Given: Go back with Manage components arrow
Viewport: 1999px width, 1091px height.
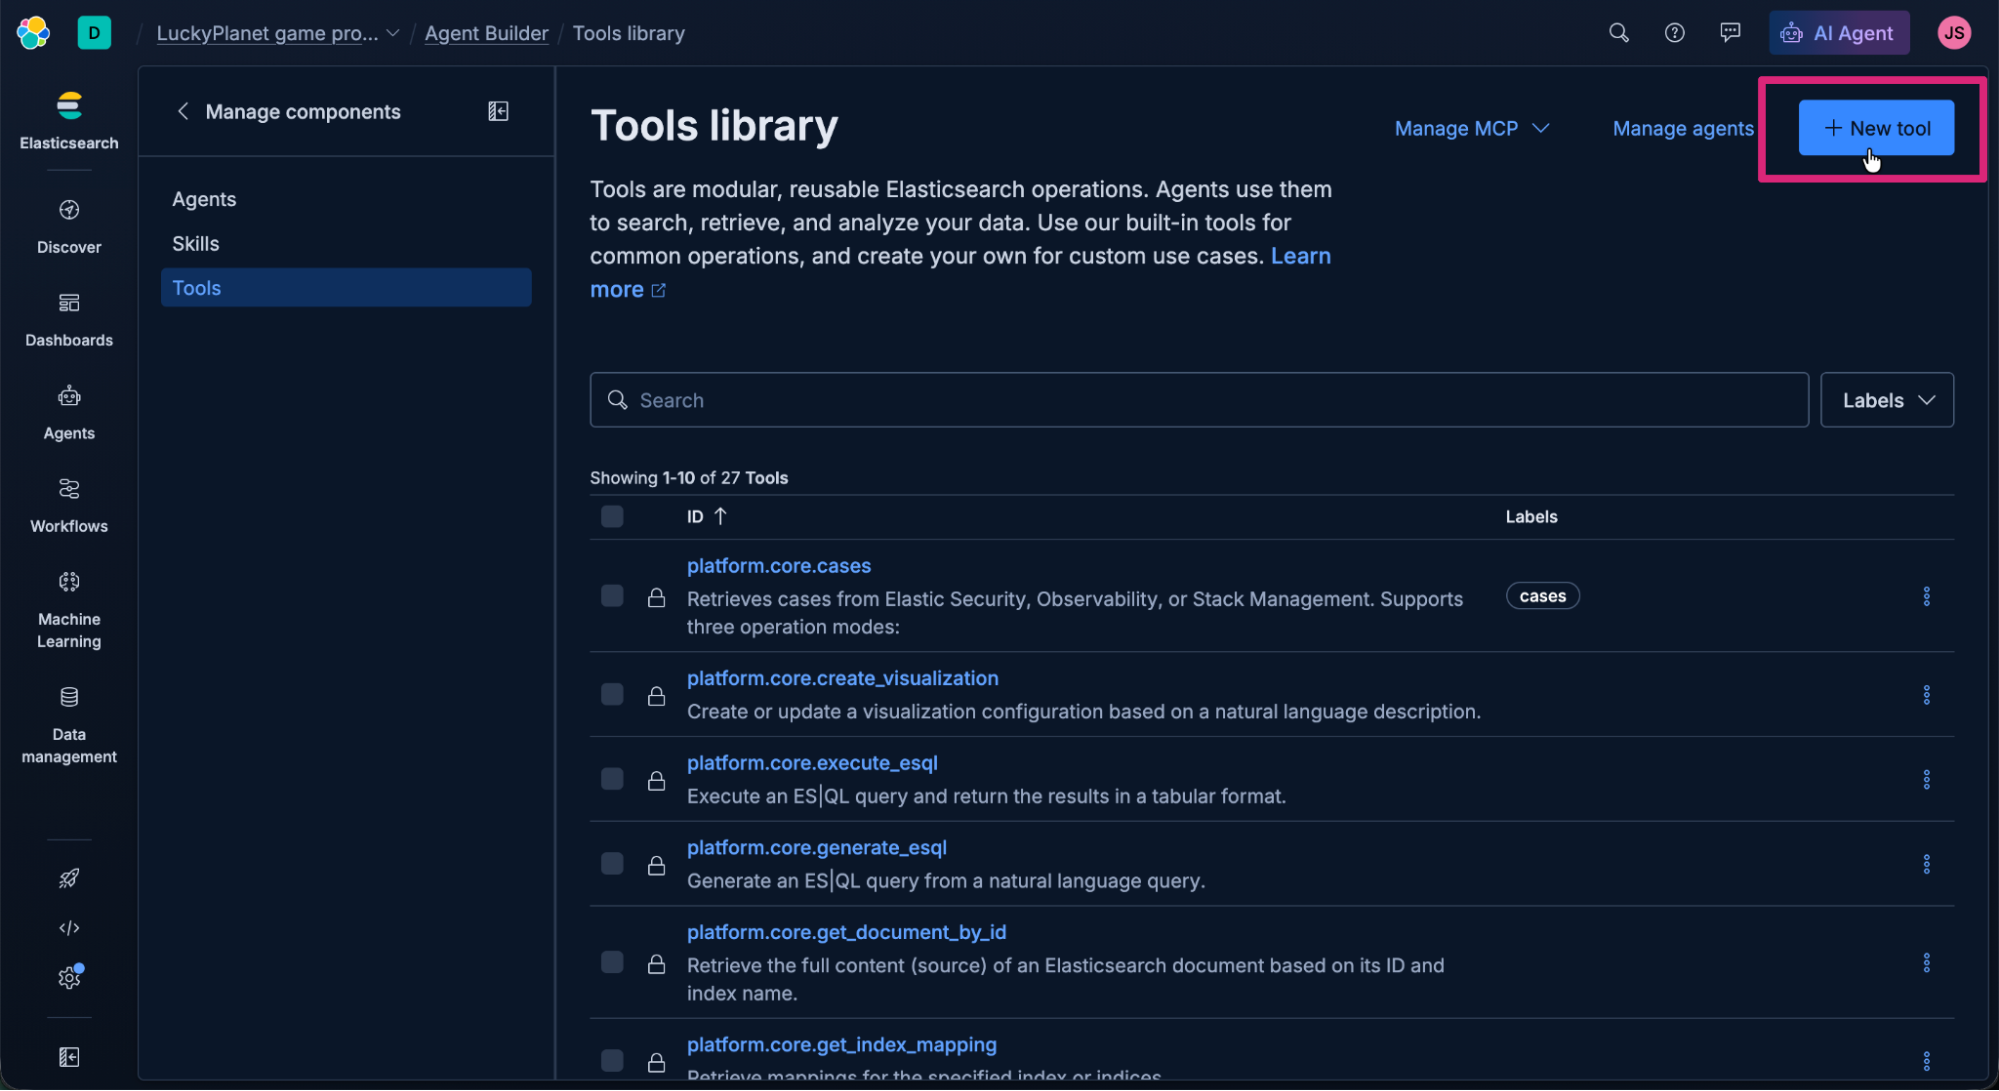Looking at the screenshot, I should pos(182,111).
